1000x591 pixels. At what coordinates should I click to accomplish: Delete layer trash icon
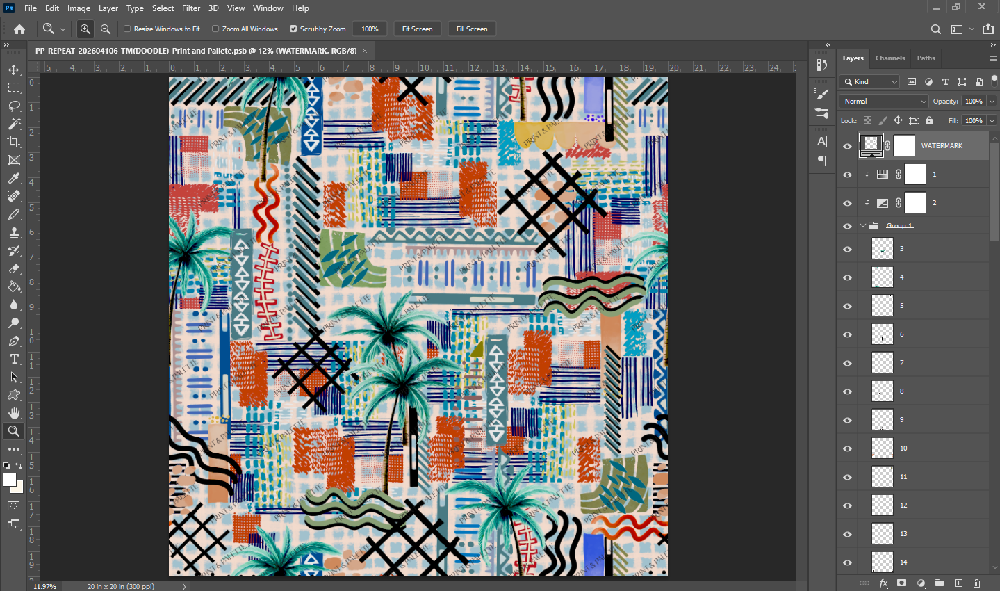977,583
